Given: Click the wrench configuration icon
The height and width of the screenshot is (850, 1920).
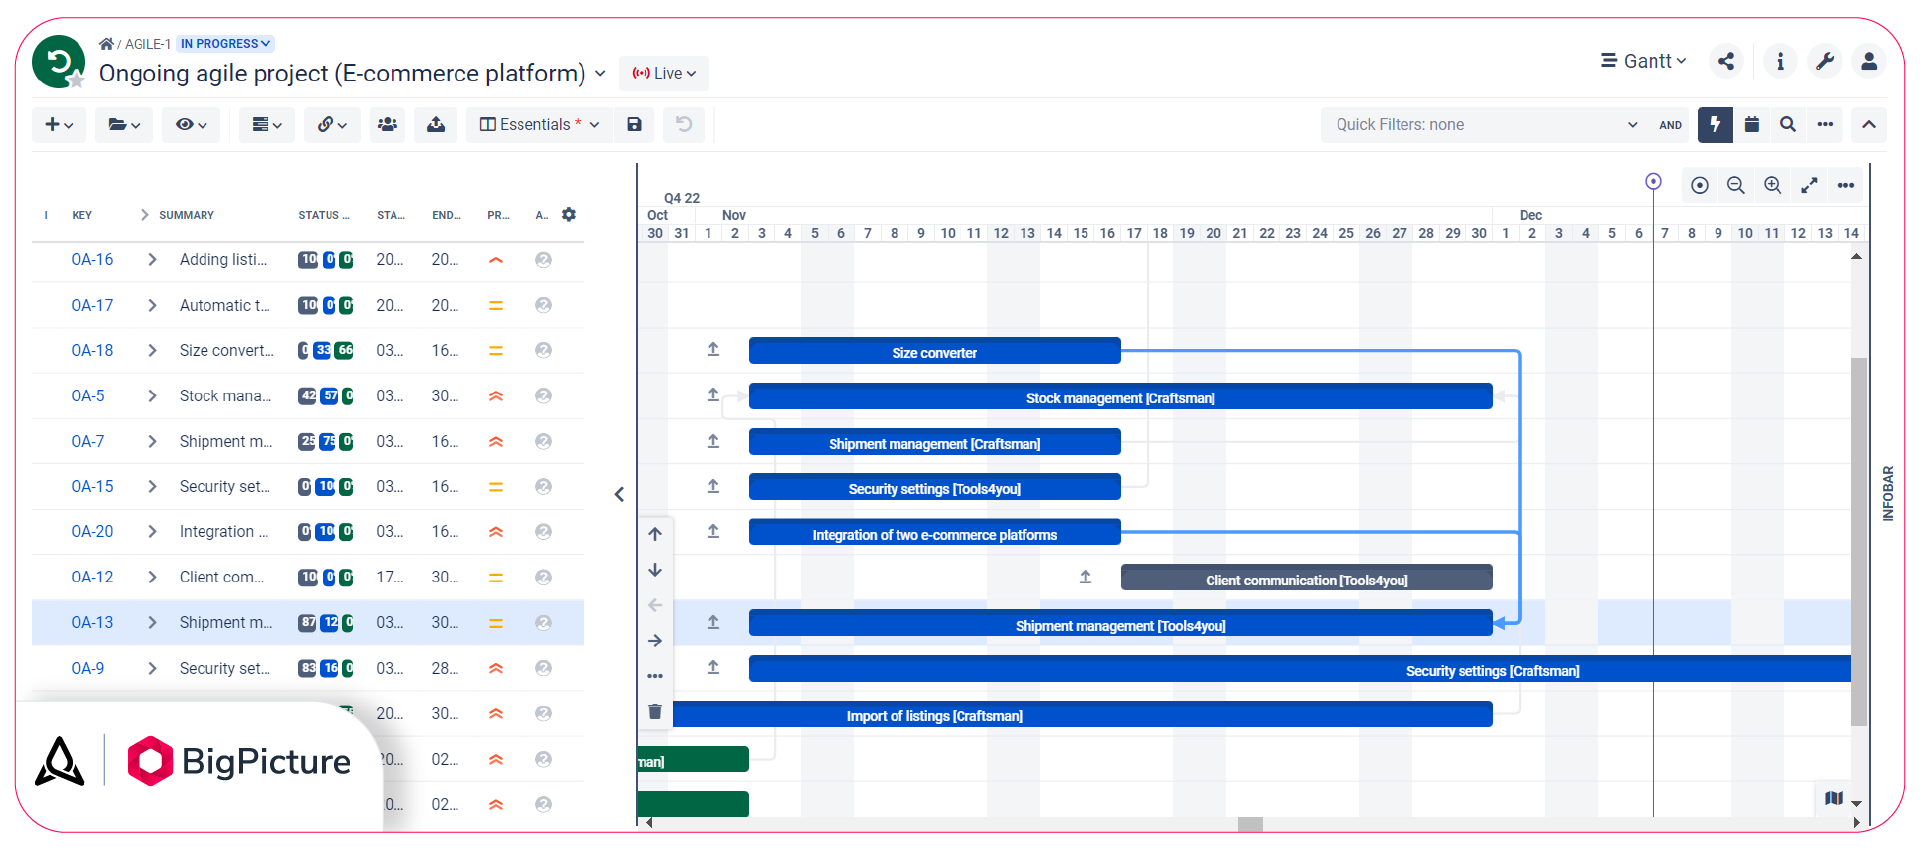Looking at the screenshot, I should click(x=1824, y=61).
